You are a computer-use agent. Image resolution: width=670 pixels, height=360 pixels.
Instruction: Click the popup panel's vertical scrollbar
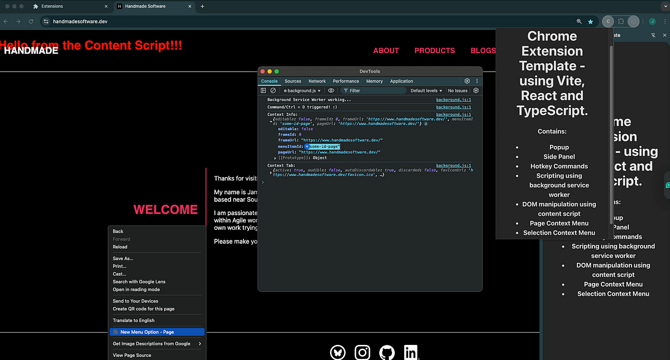(x=611, y=135)
